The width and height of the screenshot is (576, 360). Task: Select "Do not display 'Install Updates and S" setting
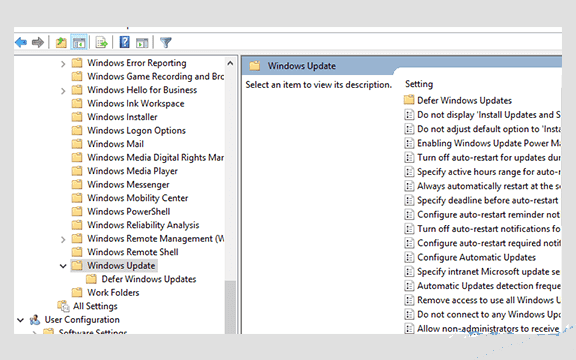[x=482, y=115]
